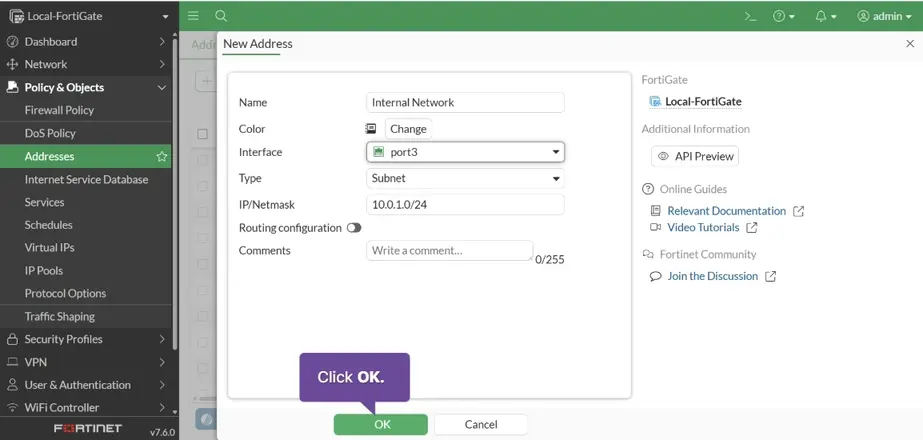The height and width of the screenshot is (440, 923).
Task: Collapse the Policy & Objects chevron
Action: pos(162,87)
